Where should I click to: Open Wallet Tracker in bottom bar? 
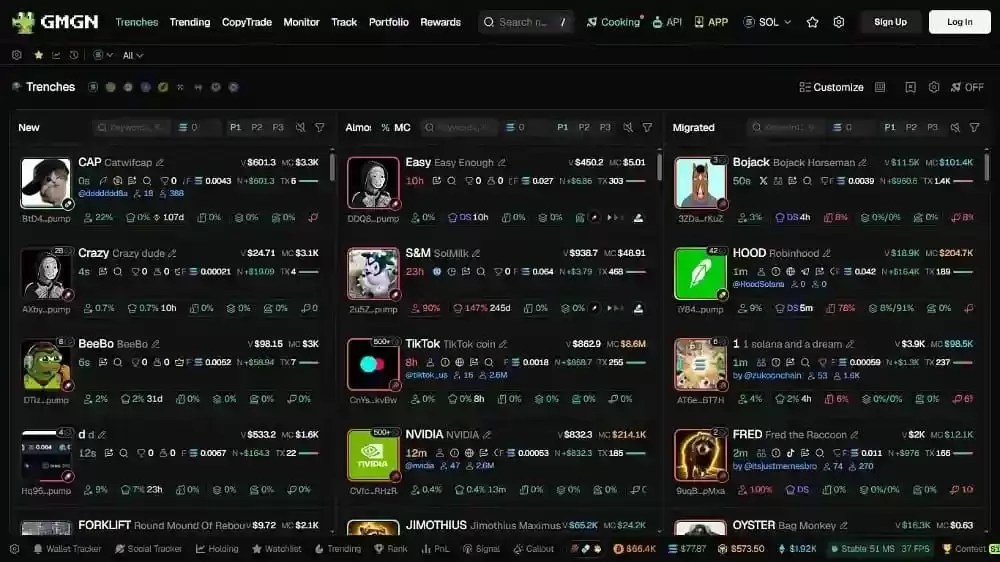coord(67,549)
